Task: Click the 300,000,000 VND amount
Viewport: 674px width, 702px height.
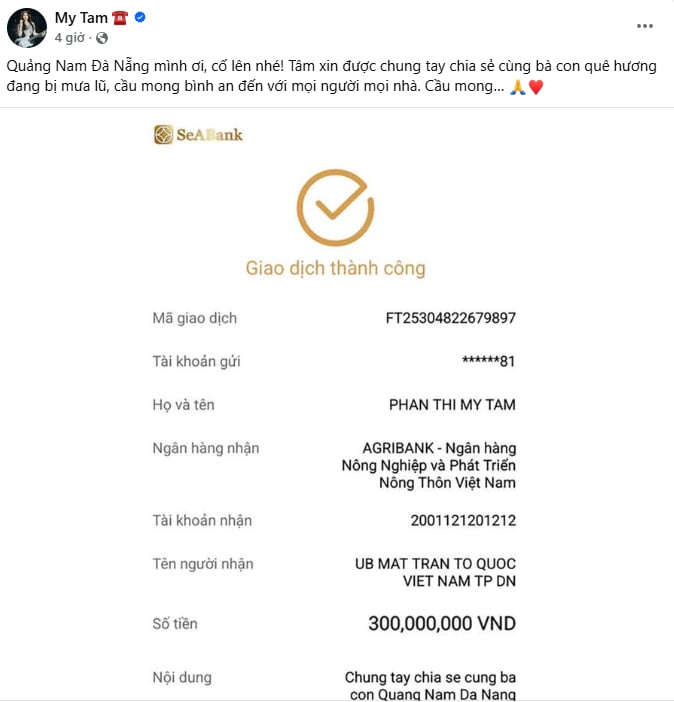Action: [x=442, y=624]
